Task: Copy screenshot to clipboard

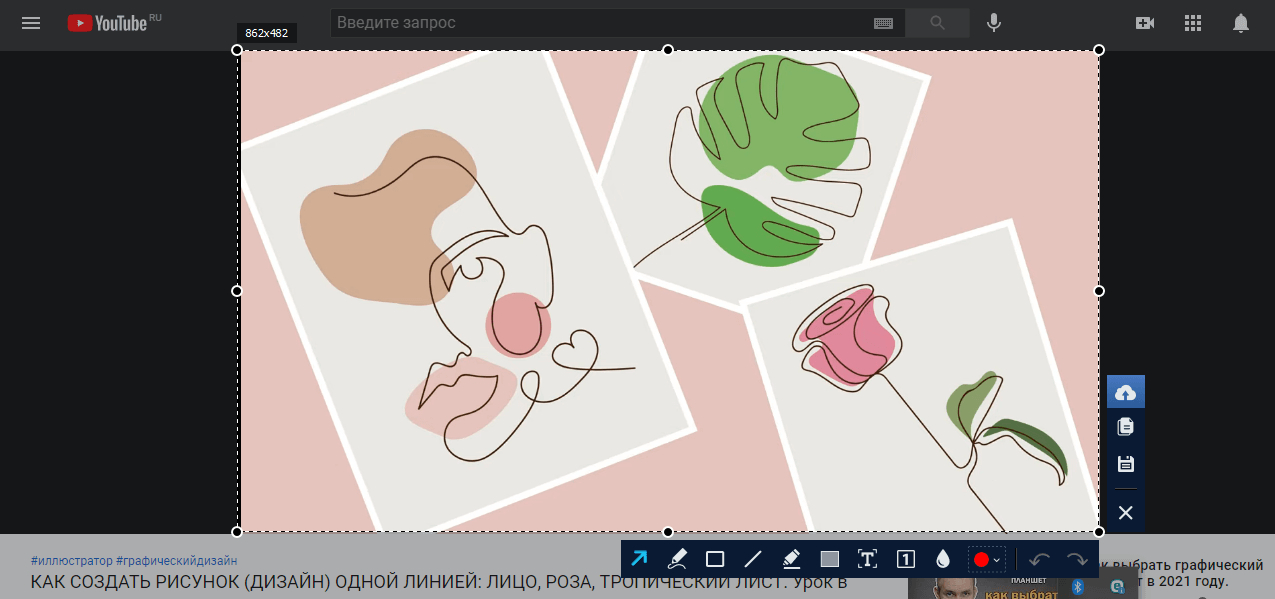Action: point(1126,427)
